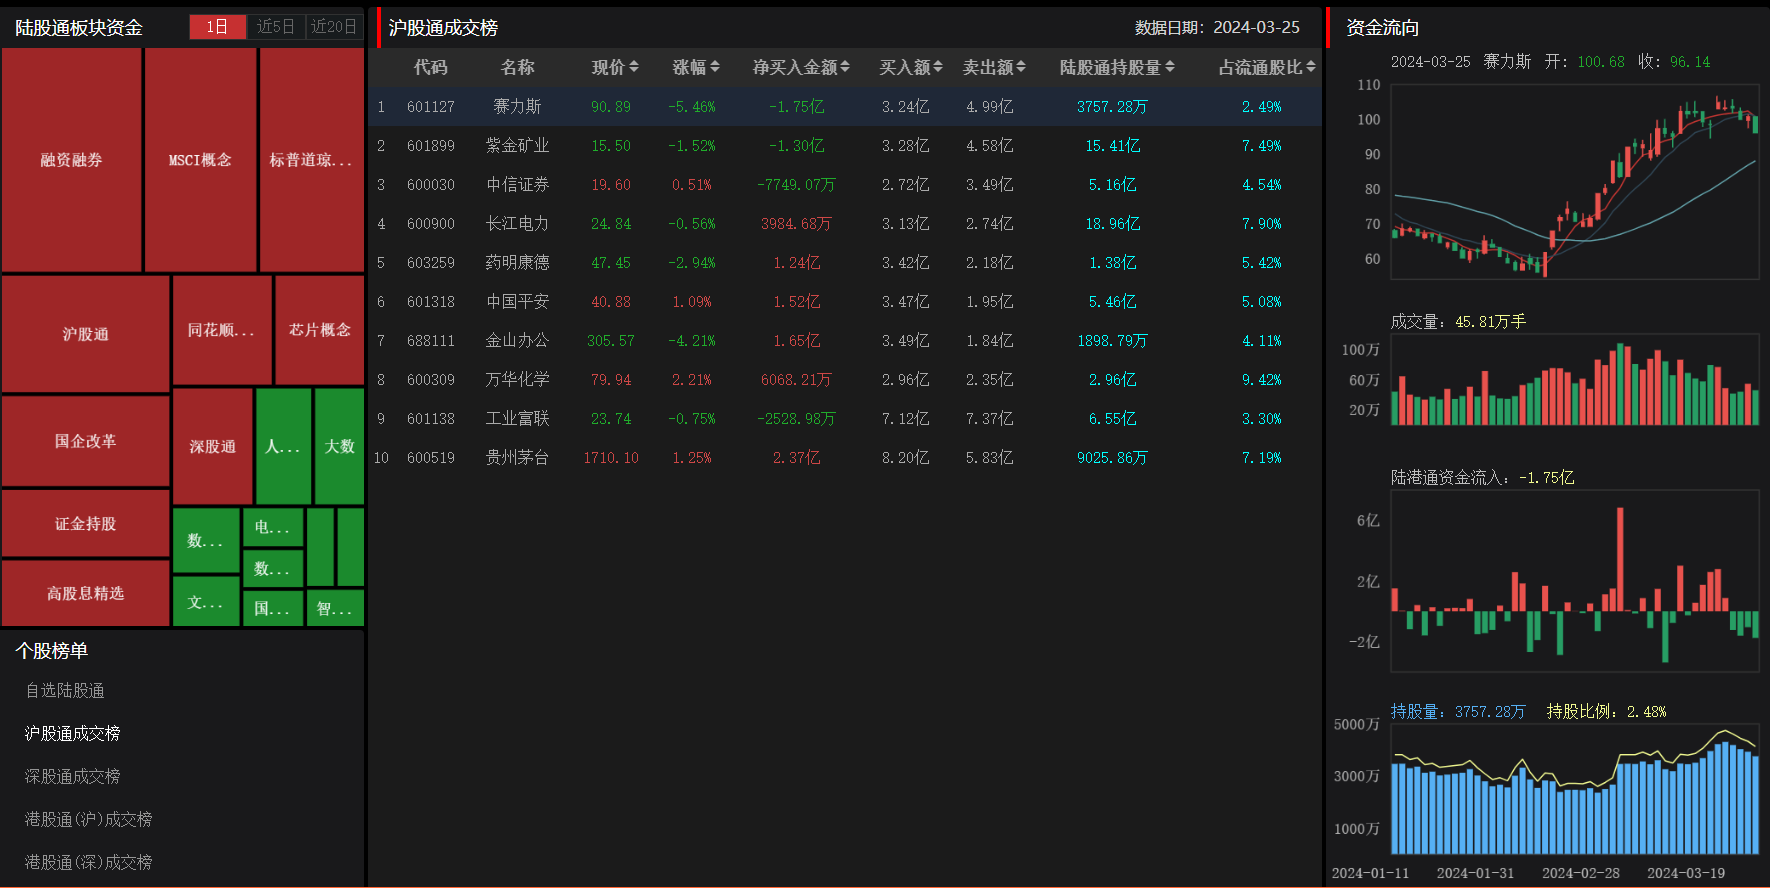The height and width of the screenshot is (888, 1770).
Task: Click the 成交量 volume bar chart
Action: pos(1575,380)
